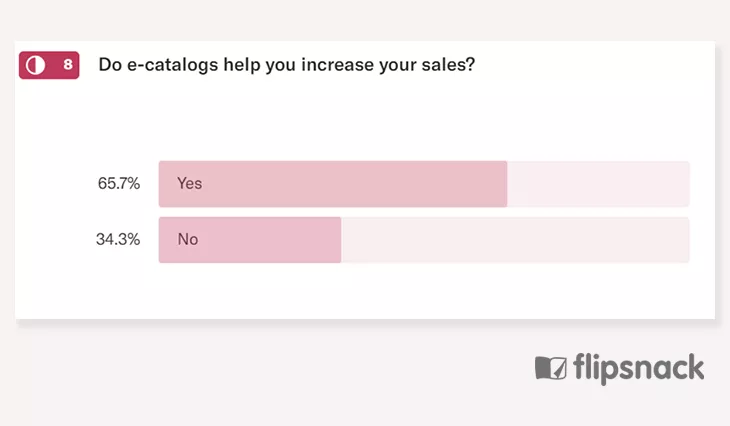Click the word "e-catalogs" in the question
730x426 pixels.
[x=172, y=65]
